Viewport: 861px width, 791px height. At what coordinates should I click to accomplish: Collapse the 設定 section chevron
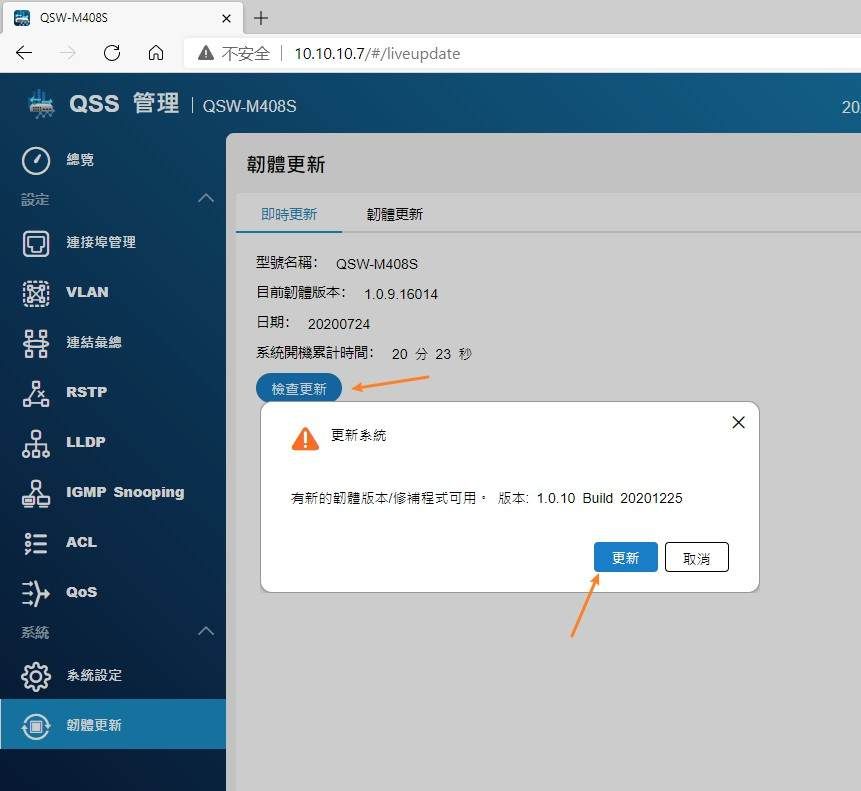click(x=206, y=199)
